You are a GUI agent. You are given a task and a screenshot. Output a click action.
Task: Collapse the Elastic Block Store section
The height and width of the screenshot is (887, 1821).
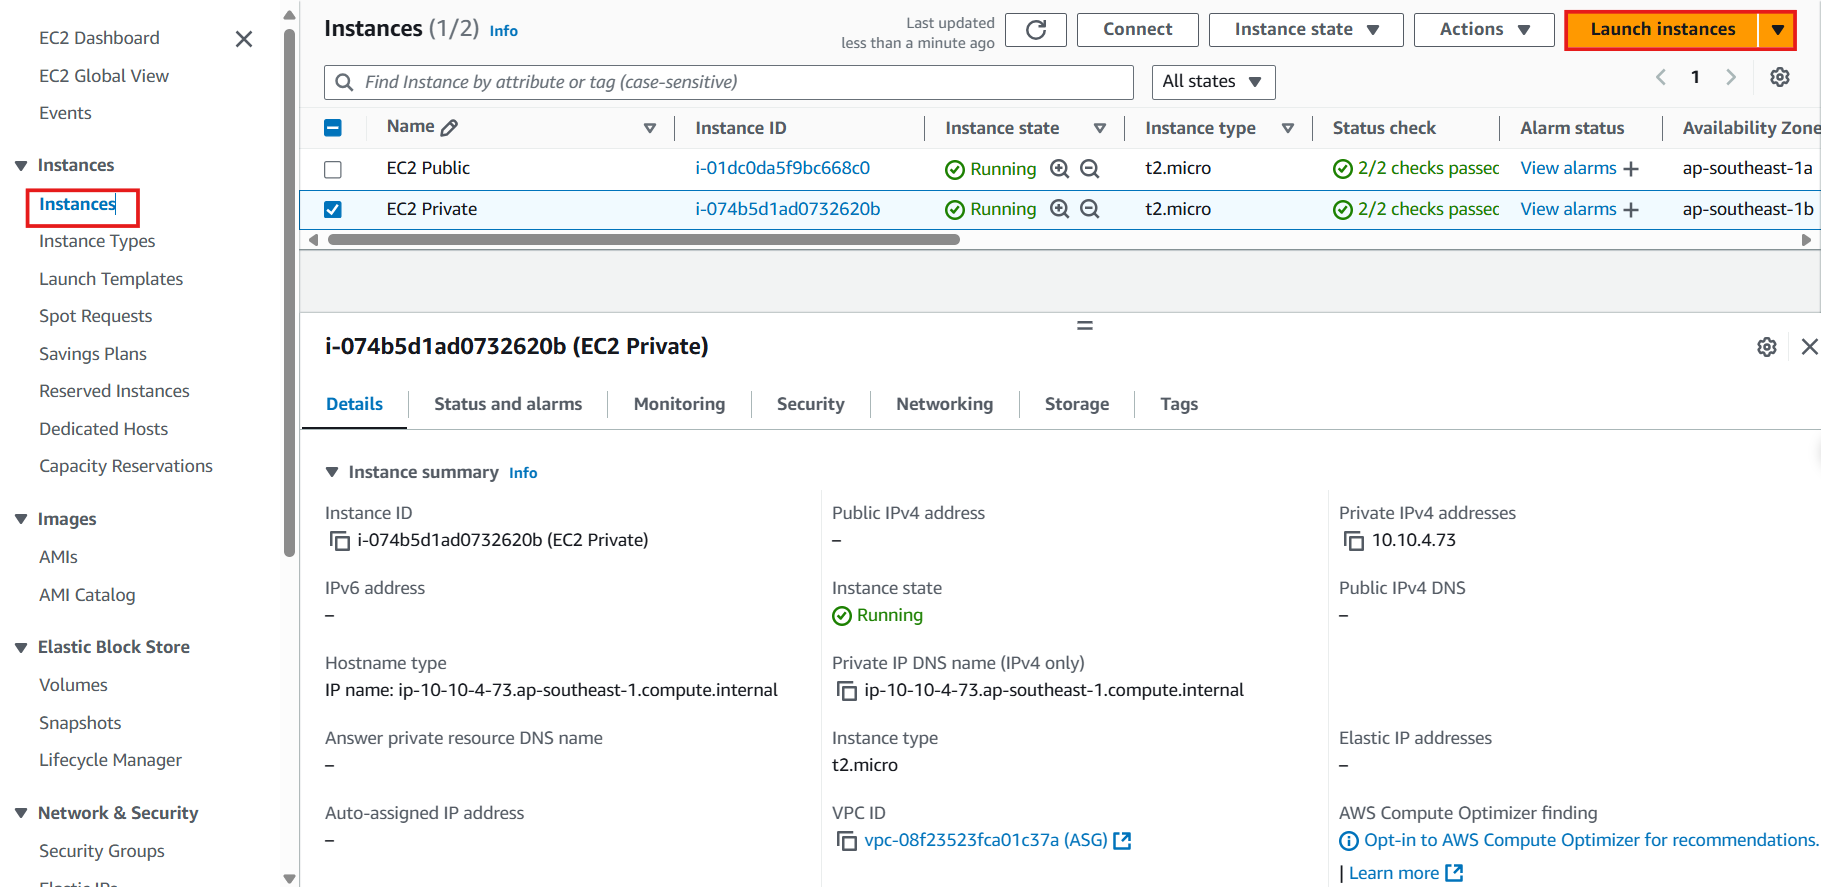pyautogui.click(x=21, y=647)
